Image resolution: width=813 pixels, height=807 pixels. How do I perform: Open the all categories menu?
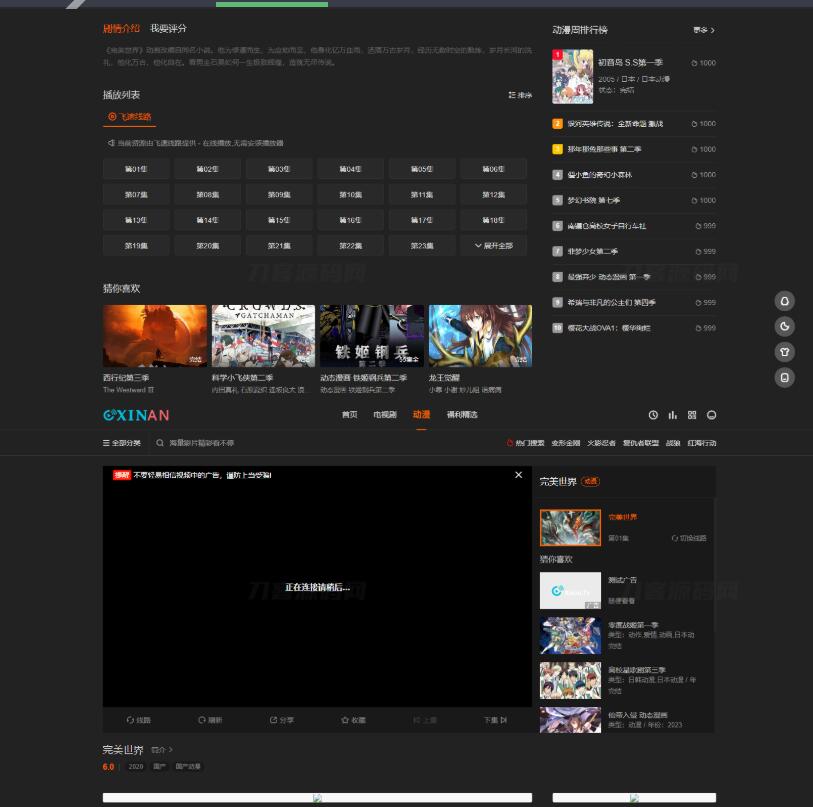(x=121, y=443)
